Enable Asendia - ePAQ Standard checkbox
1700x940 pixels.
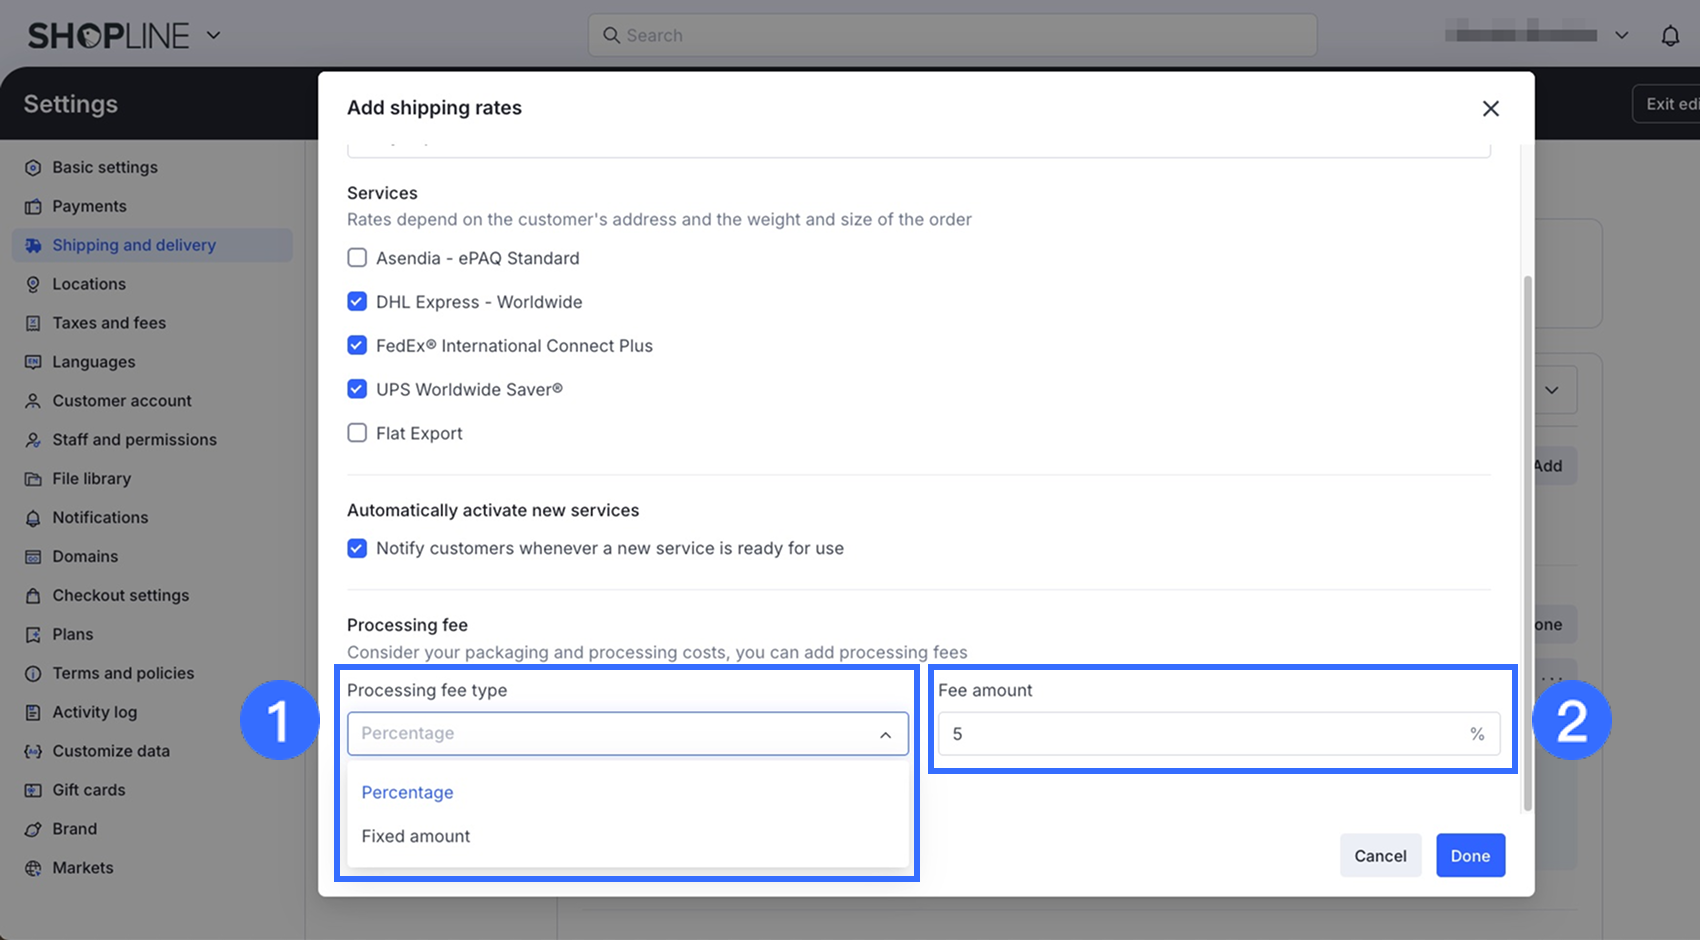[357, 258]
